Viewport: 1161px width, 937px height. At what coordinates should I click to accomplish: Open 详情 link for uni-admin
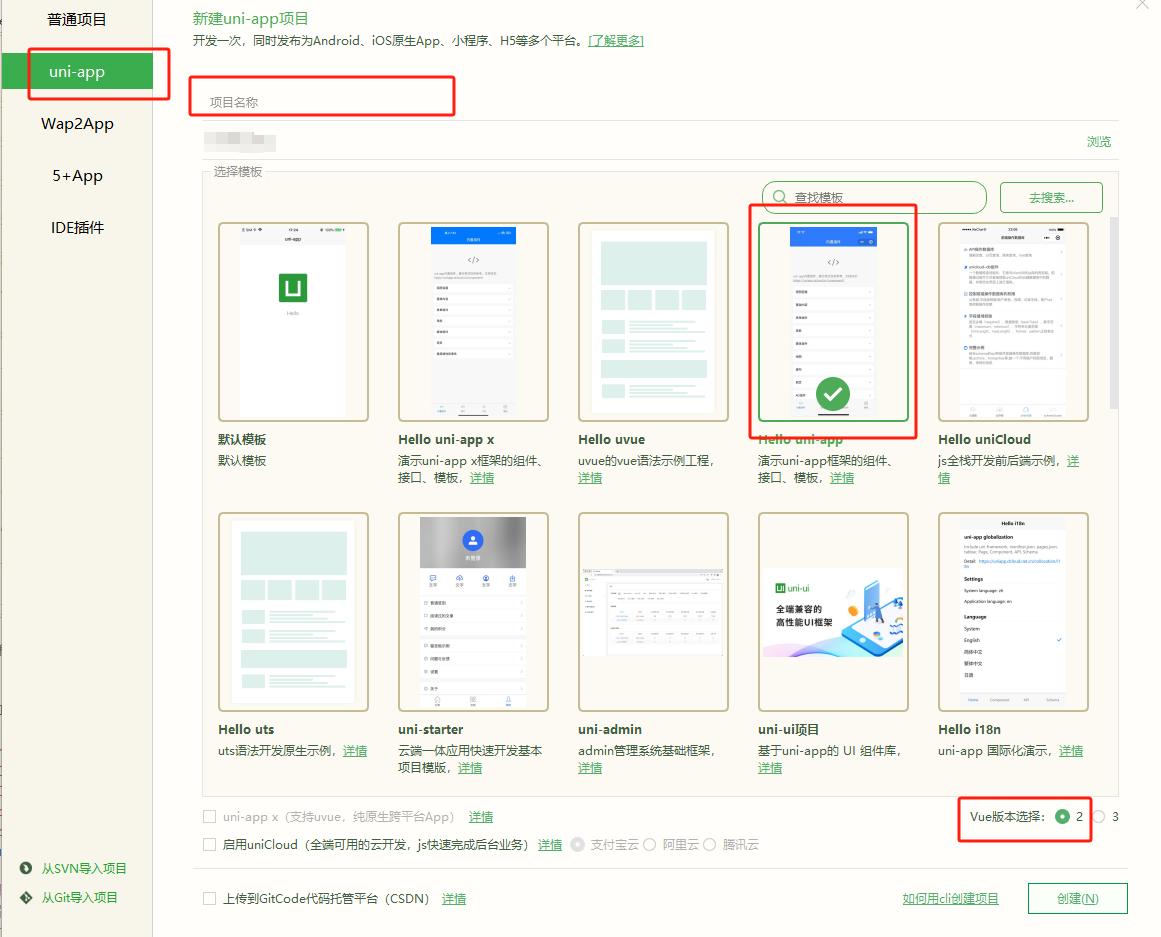(x=590, y=768)
